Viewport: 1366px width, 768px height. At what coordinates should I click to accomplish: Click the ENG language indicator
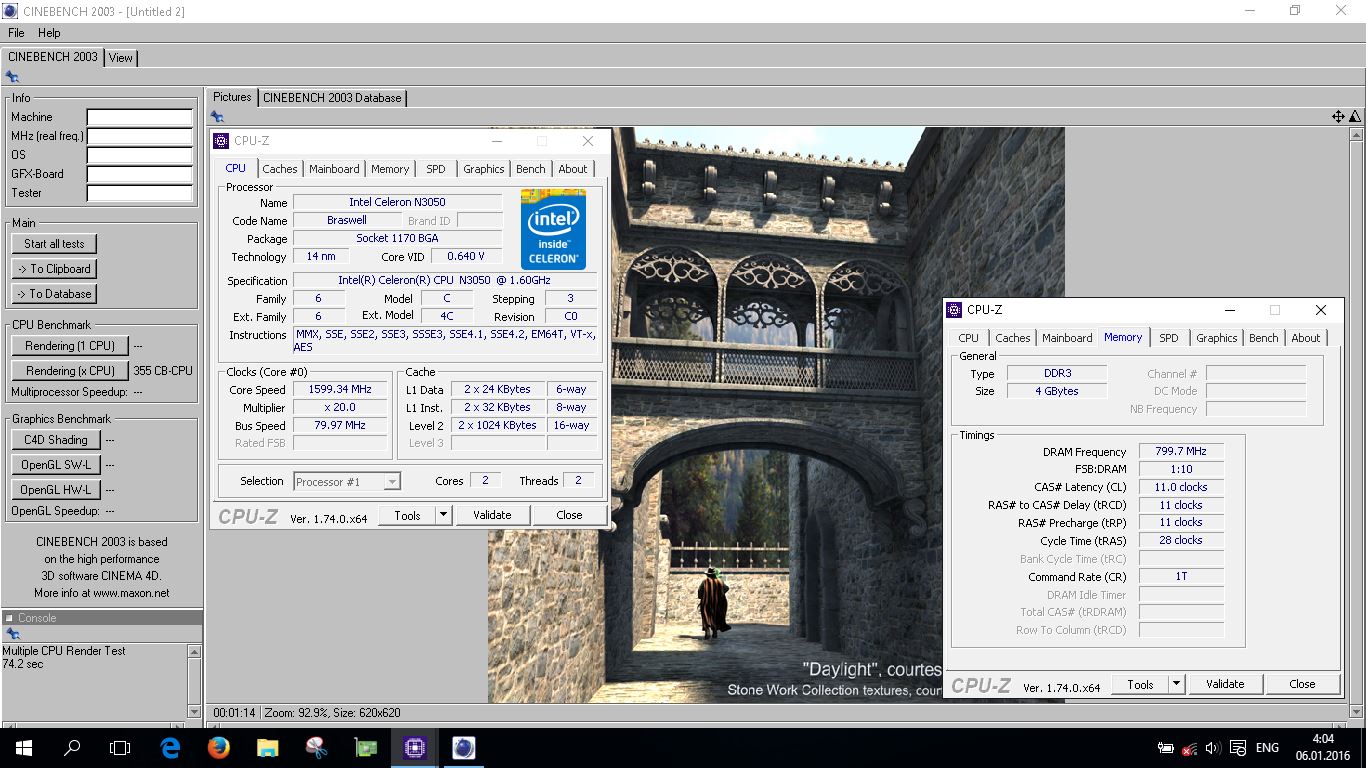click(x=1267, y=748)
